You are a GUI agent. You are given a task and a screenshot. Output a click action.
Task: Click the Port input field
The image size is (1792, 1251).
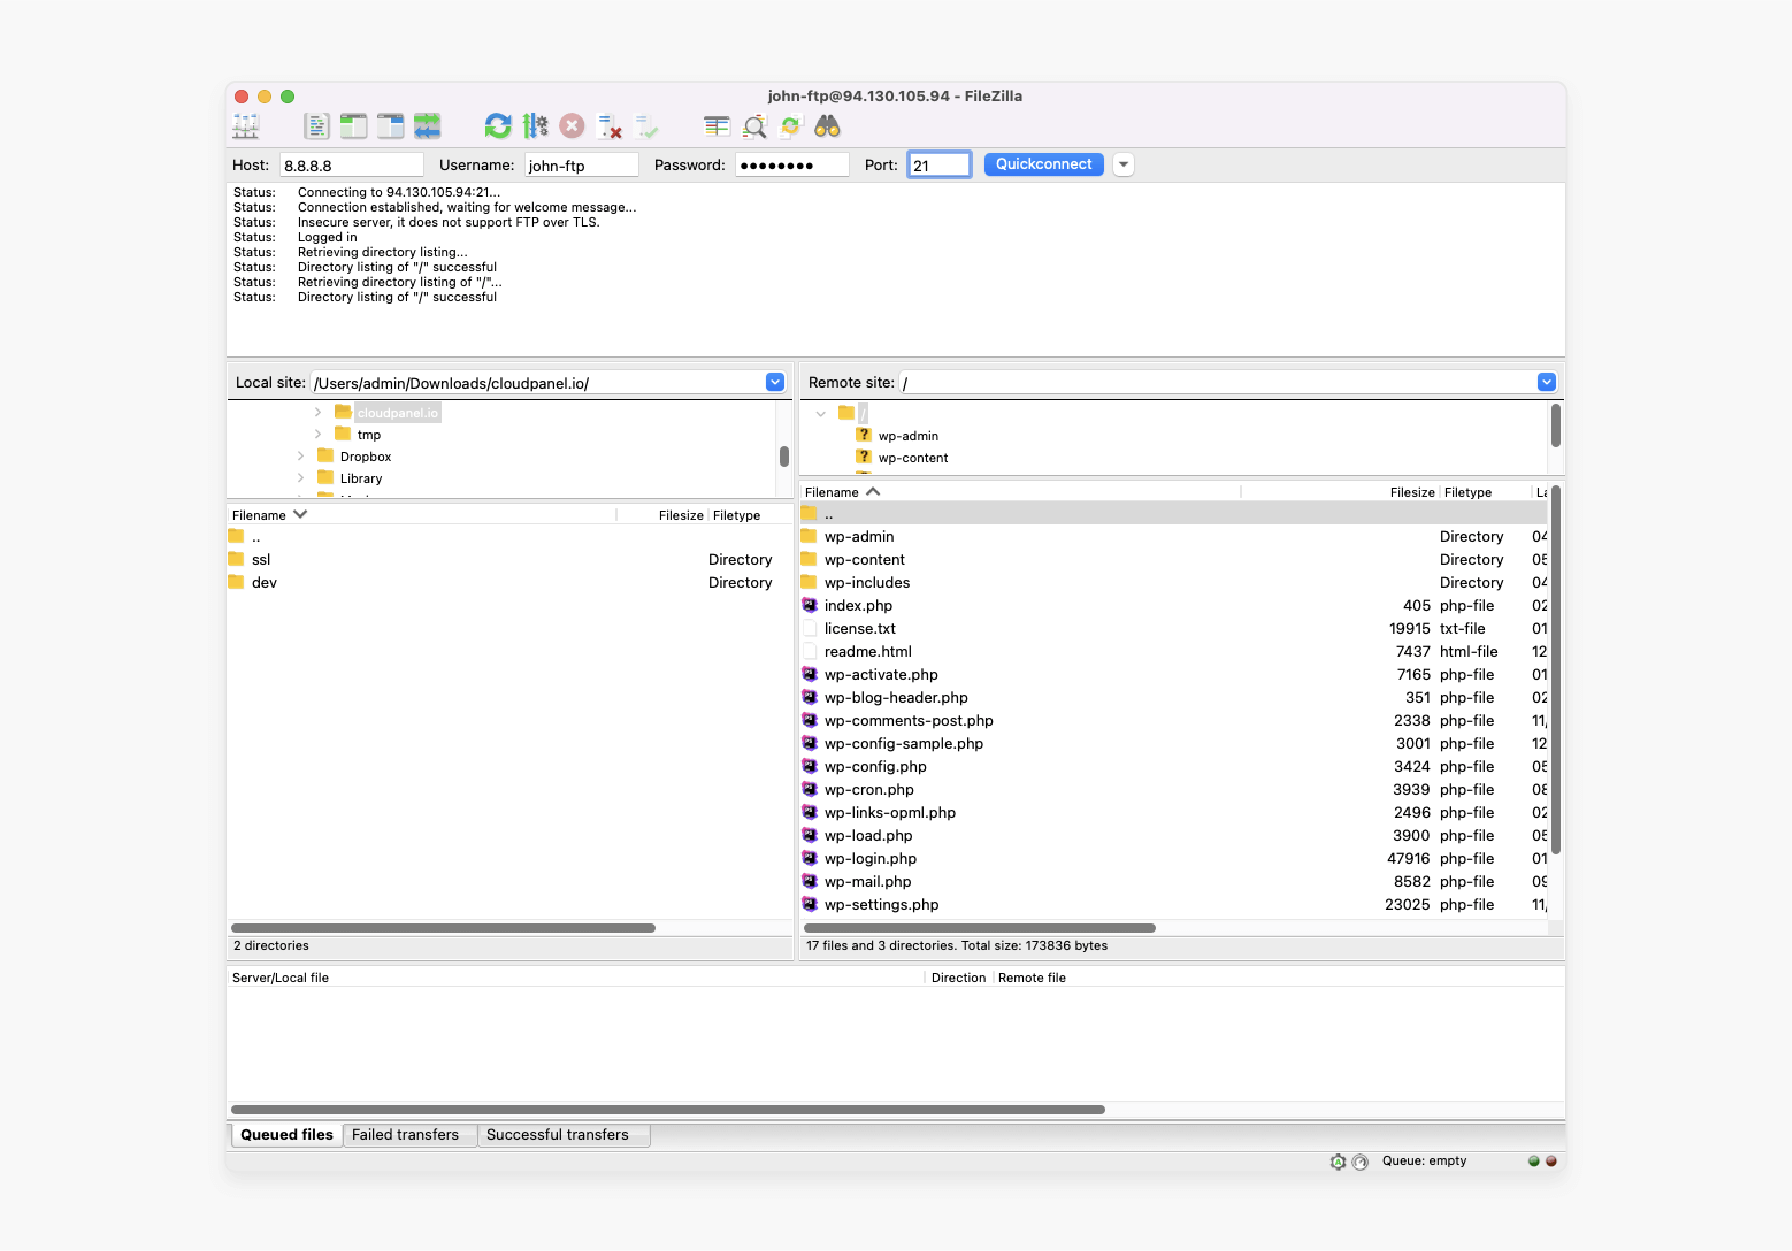click(939, 165)
